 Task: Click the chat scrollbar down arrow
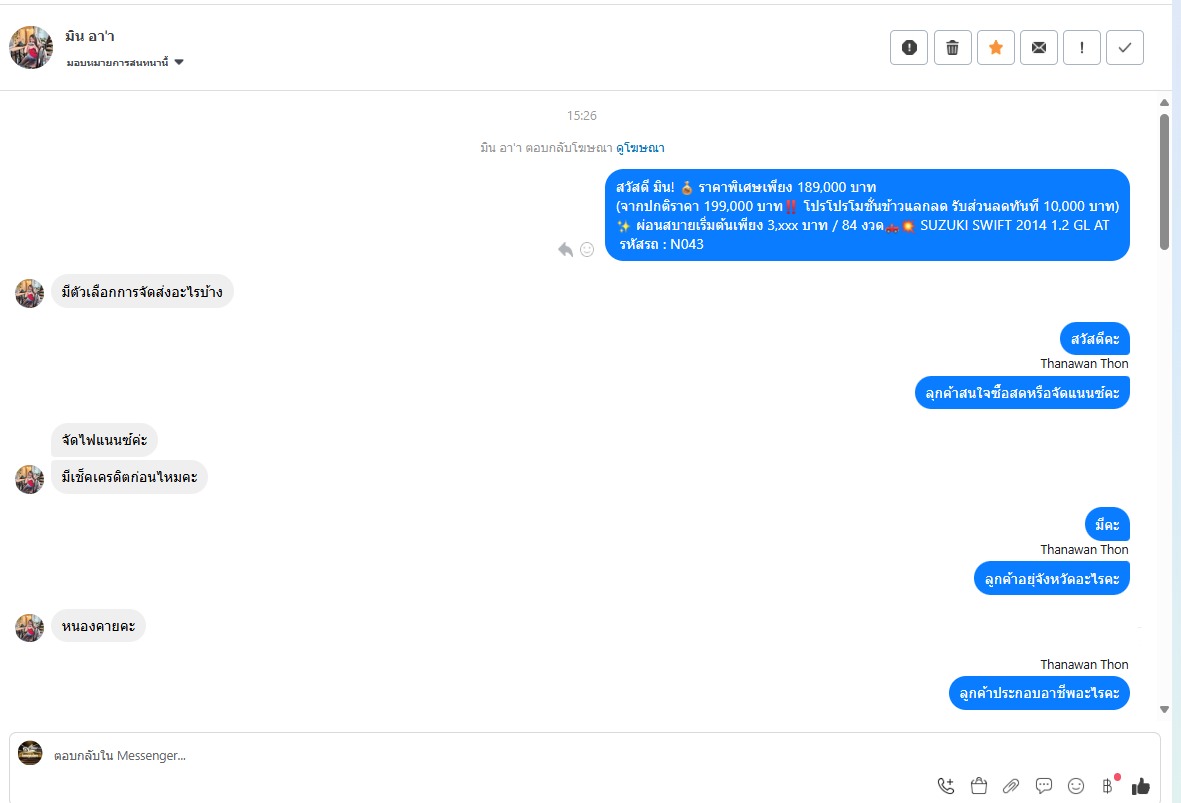click(1165, 709)
